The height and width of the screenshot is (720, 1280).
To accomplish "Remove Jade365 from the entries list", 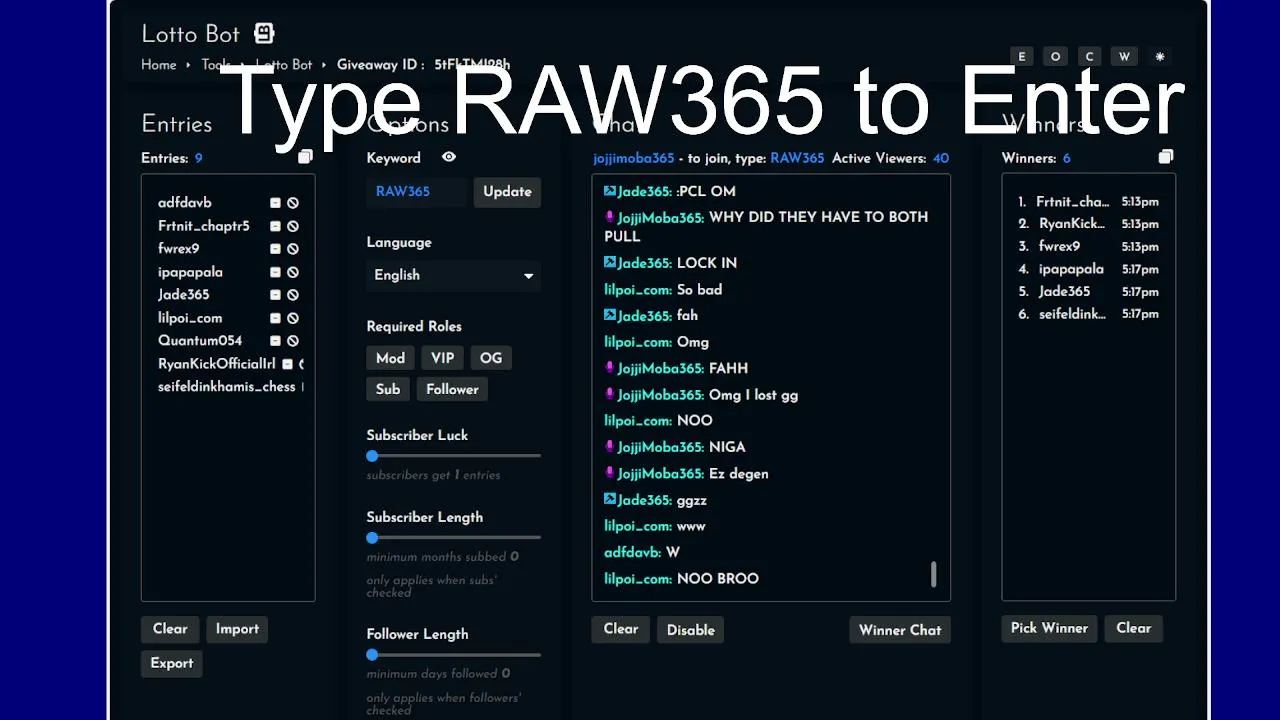I will tap(275, 295).
